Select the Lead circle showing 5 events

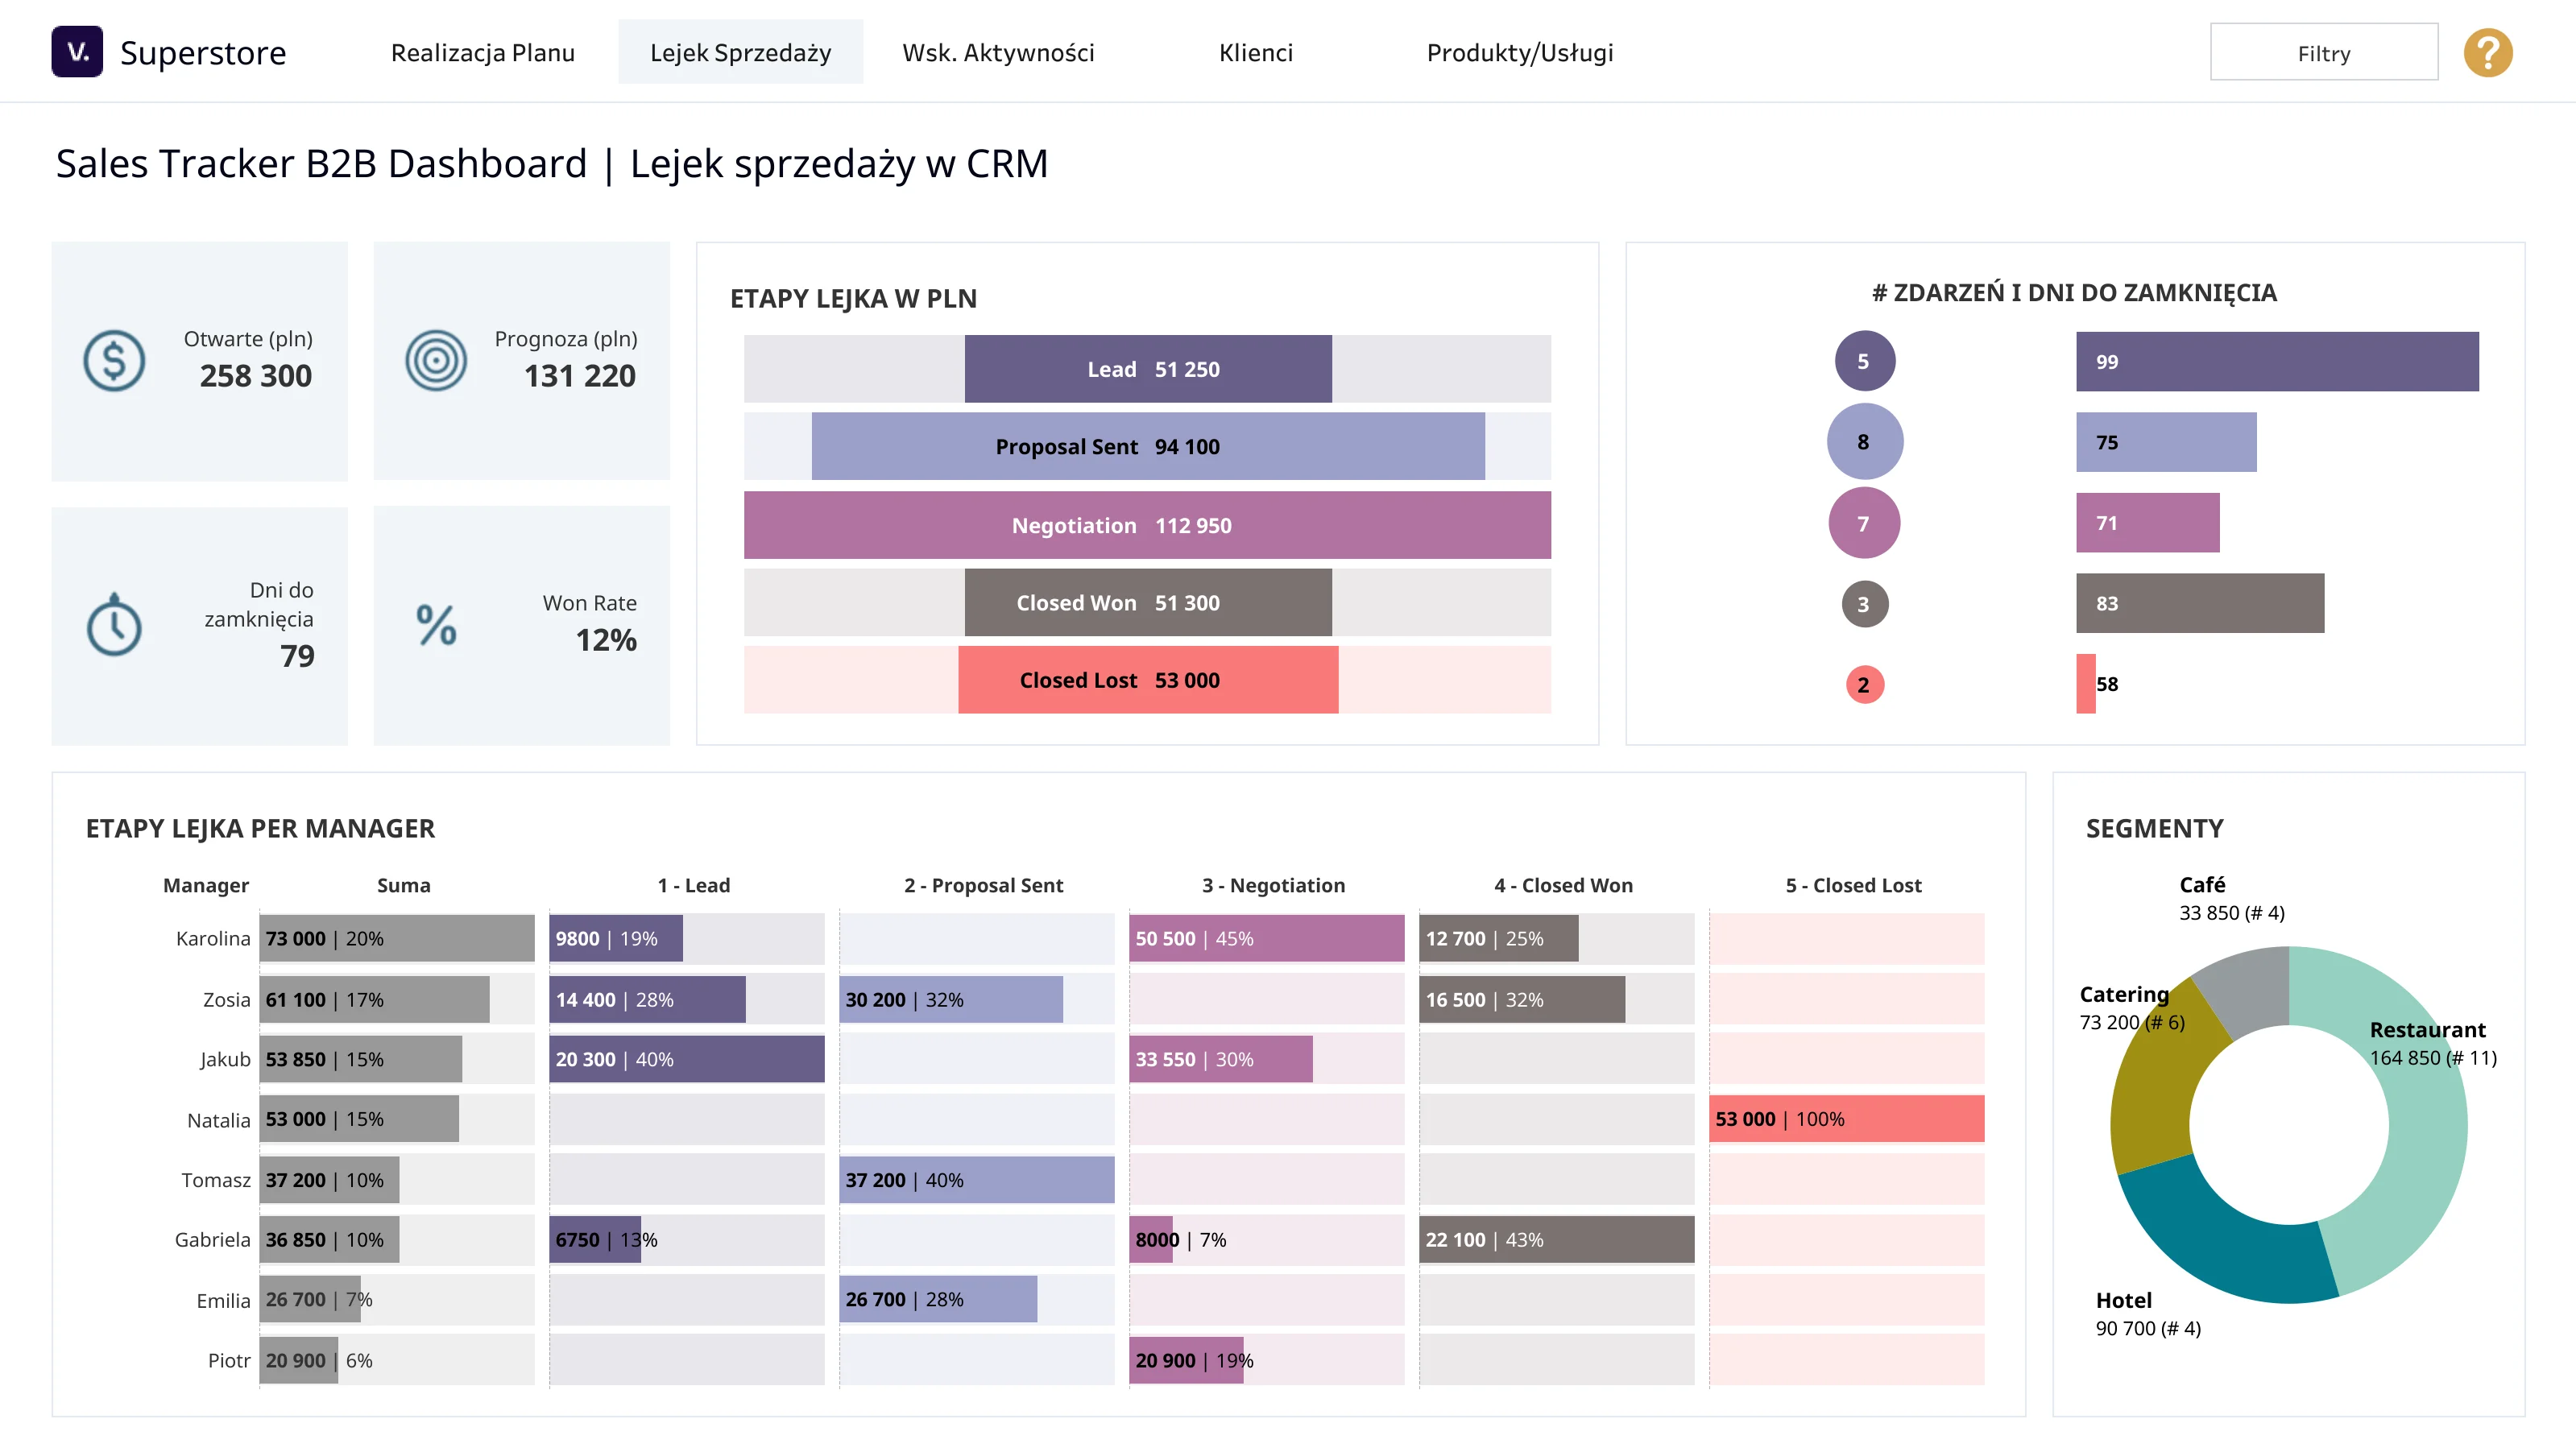pyautogui.click(x=1864, y=361)
